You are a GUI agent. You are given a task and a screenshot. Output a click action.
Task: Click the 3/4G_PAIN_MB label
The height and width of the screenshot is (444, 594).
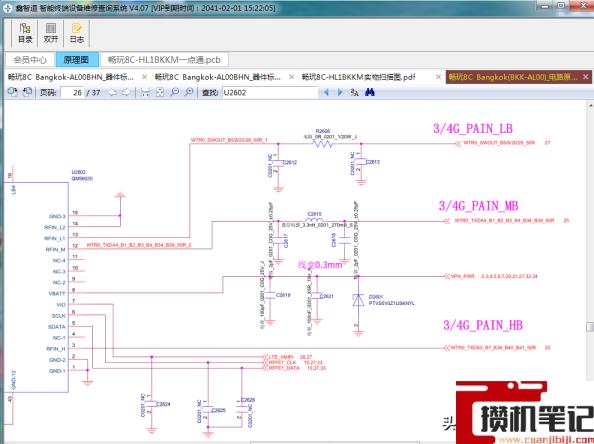click(x=478, y=206)
